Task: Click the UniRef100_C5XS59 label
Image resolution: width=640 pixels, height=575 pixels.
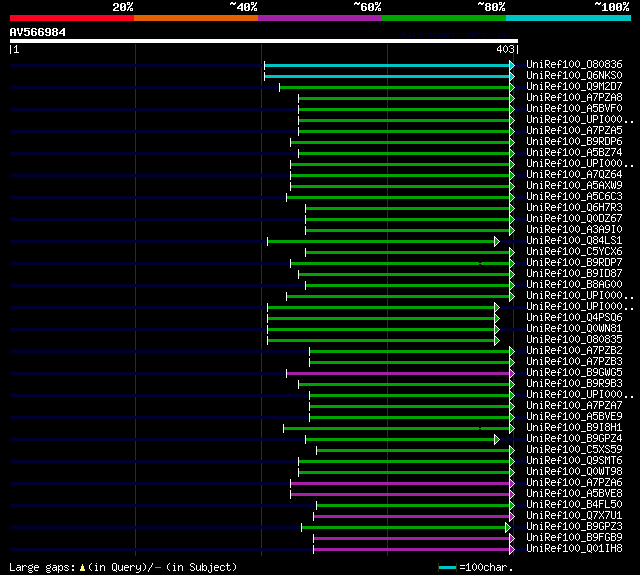Action: 574,450
